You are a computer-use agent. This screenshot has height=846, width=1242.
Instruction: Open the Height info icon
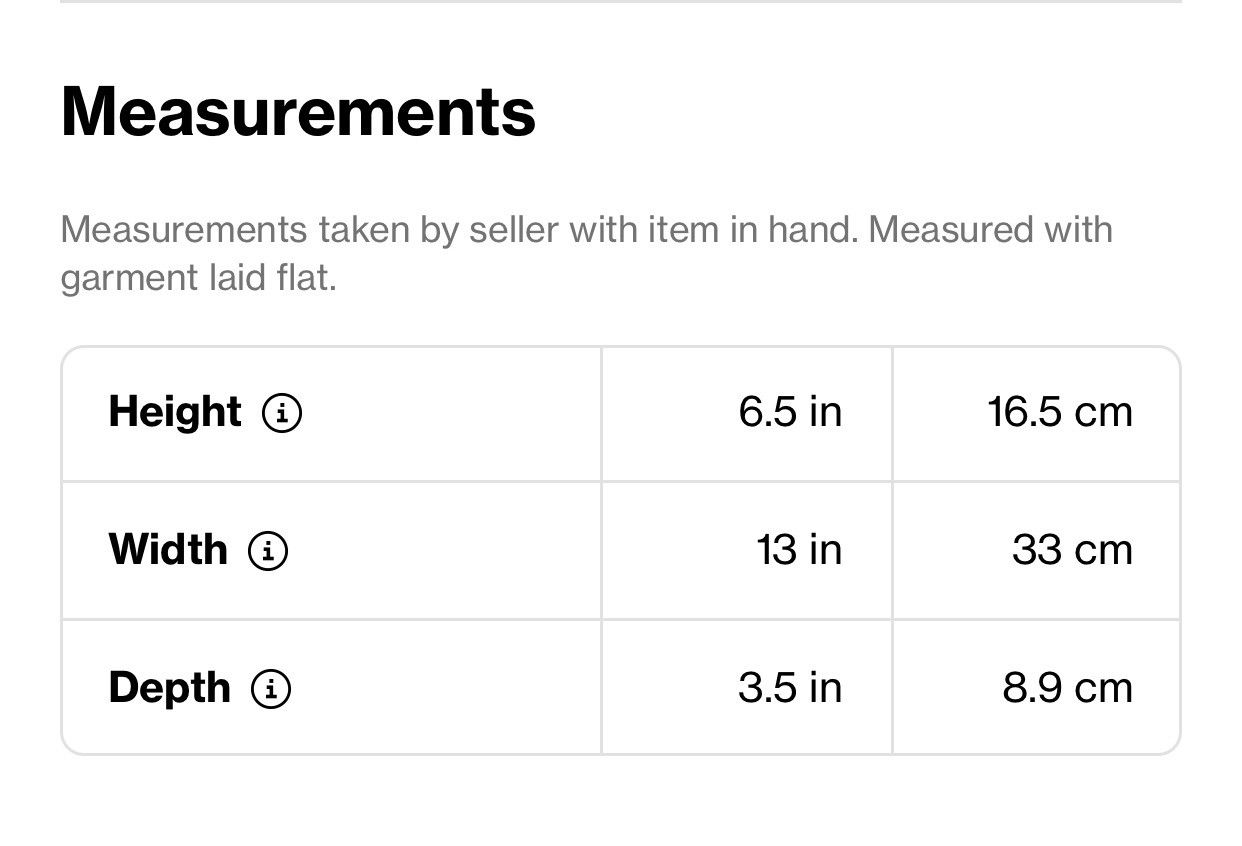[x=282, y=412]
